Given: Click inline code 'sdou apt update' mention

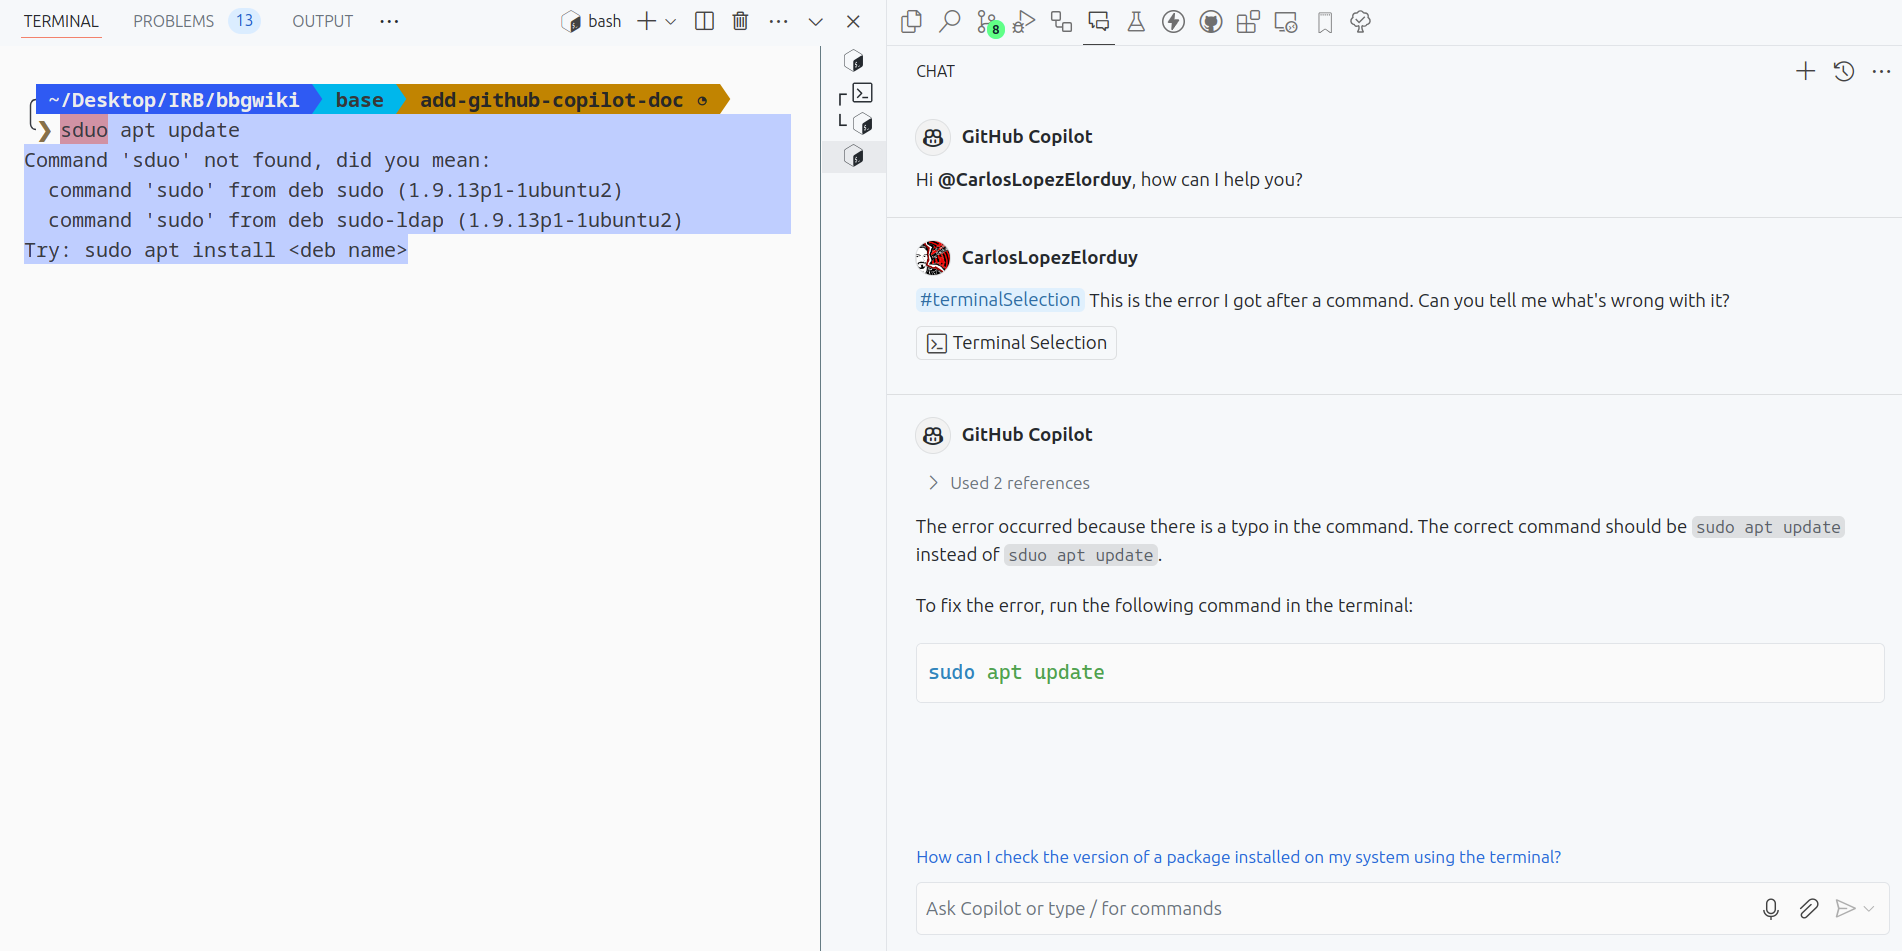Looking at the screenshot, I should (1081, 555).
